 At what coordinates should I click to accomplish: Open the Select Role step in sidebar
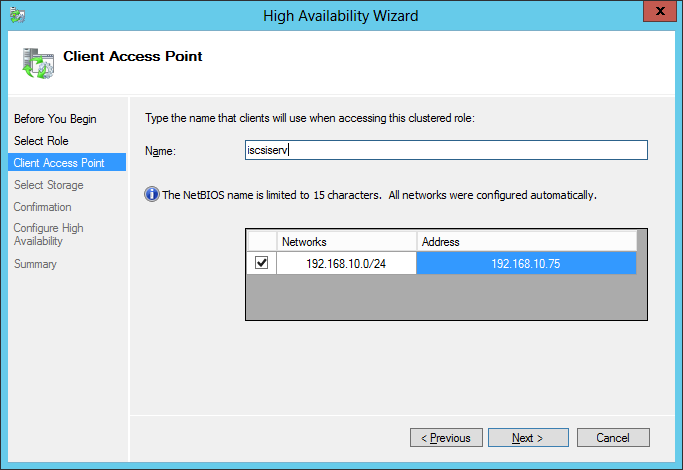pos(41,141)
